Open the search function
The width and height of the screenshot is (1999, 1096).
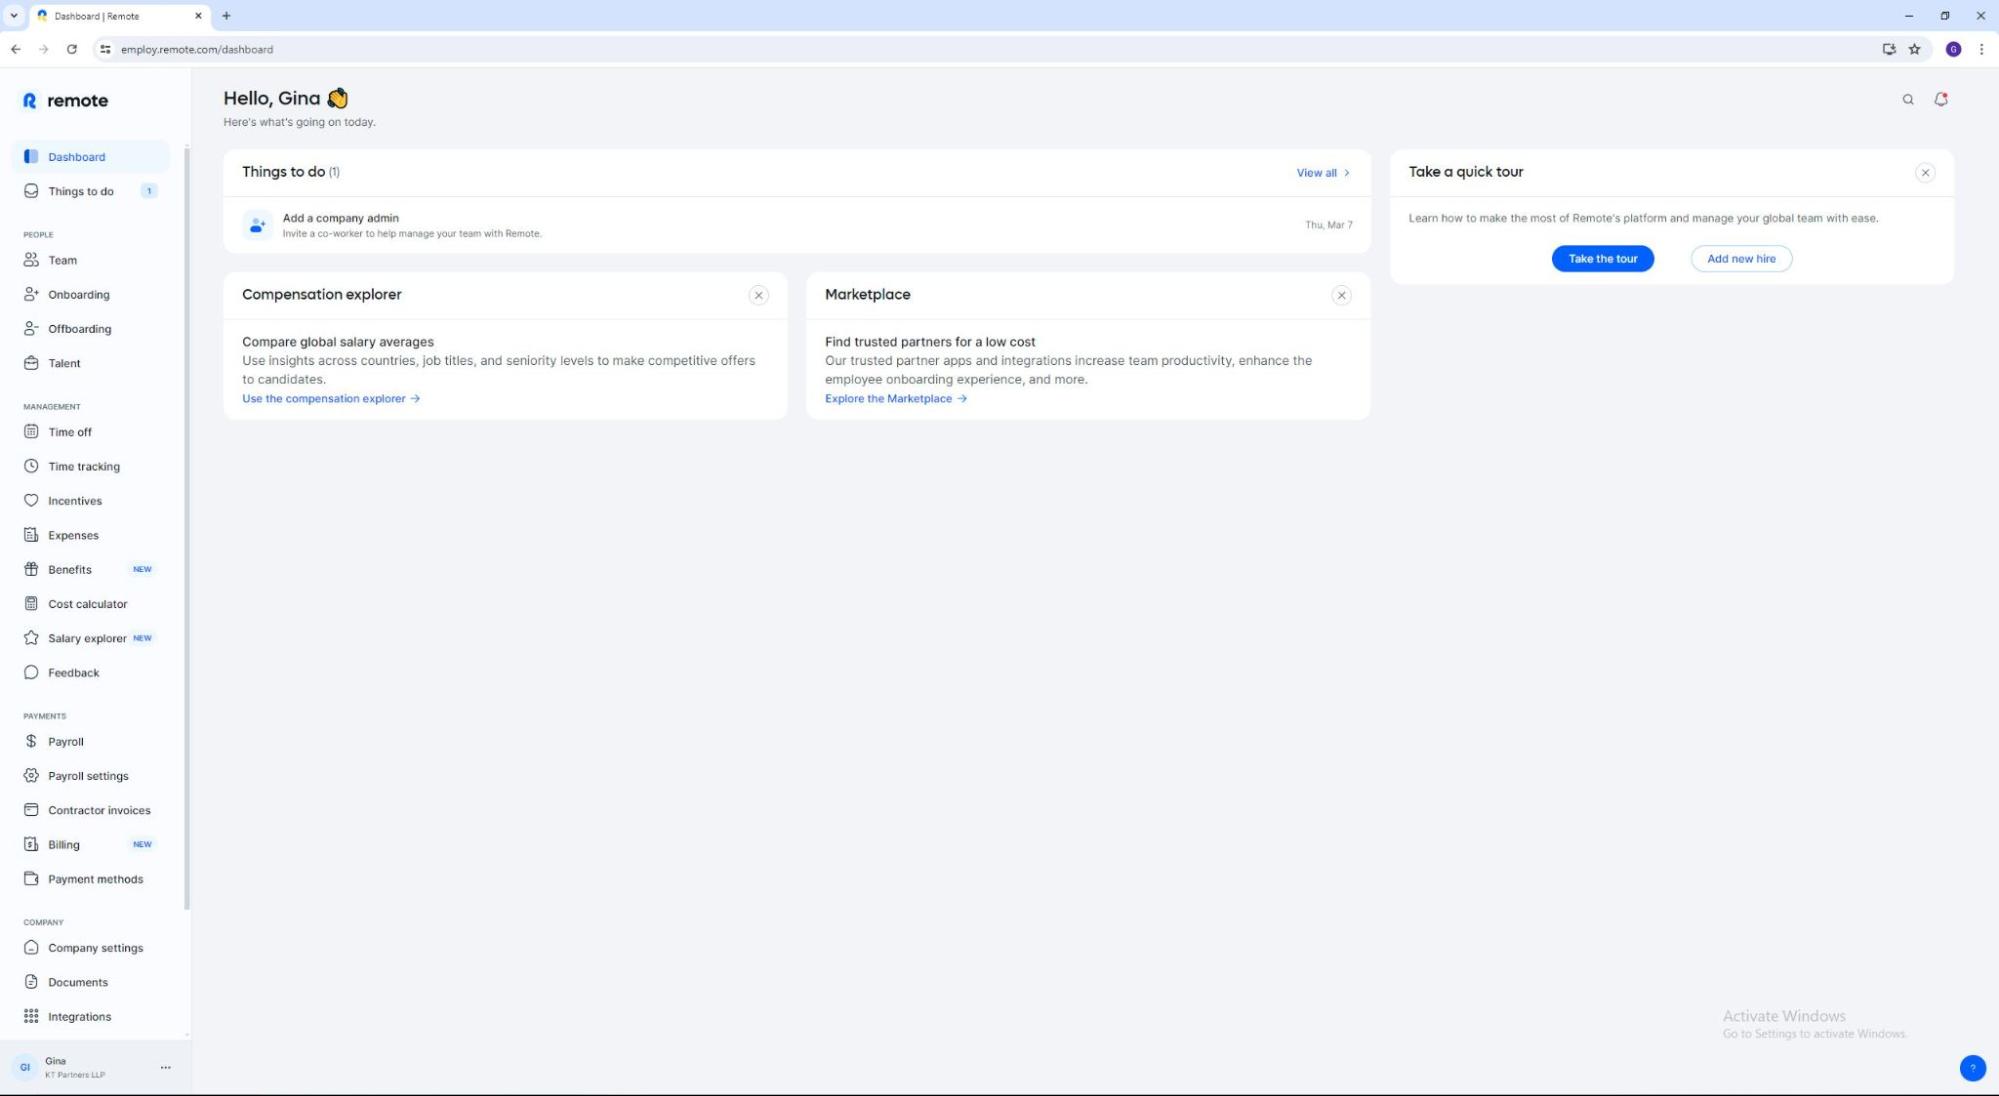point(1908,99)
